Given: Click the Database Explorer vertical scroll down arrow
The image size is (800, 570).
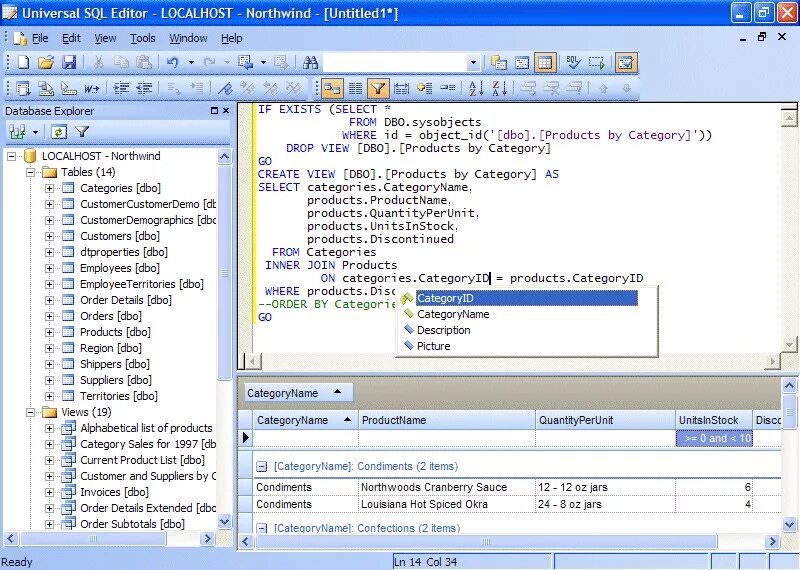Looking at the screenshot, I should tap(224, 522).
